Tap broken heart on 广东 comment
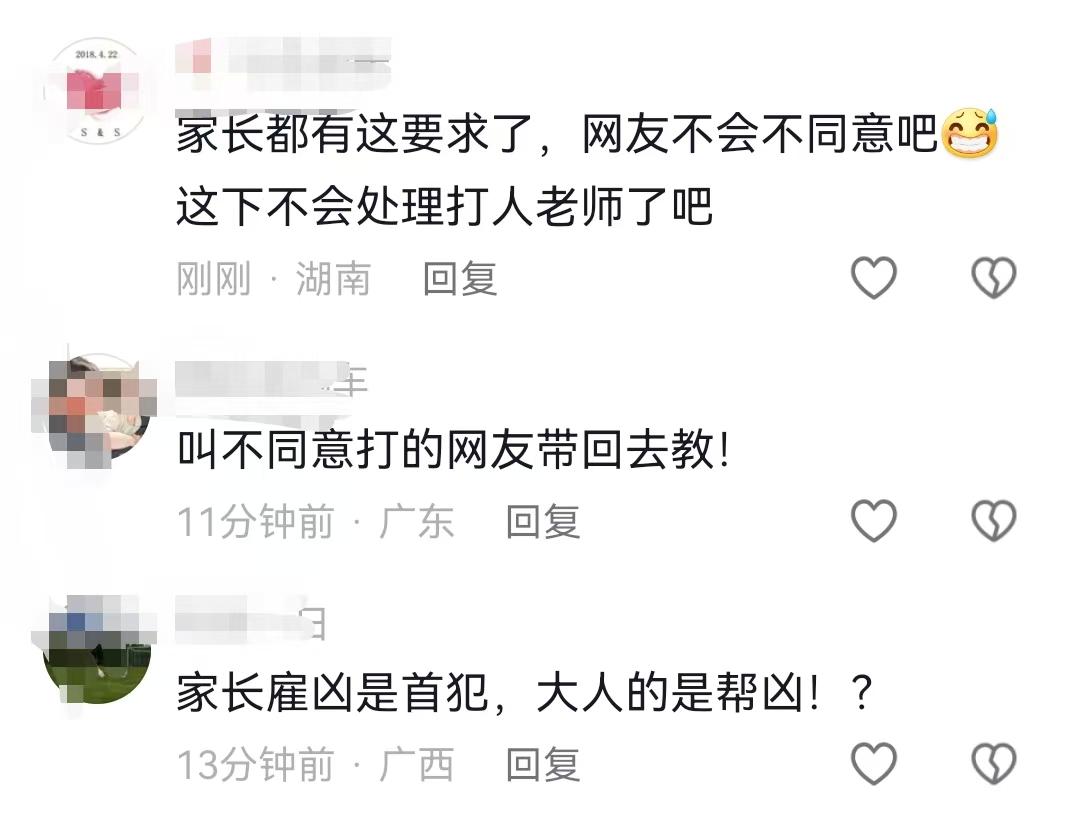The height and width of the screenshot is (831, 1068). coord(994,520)
